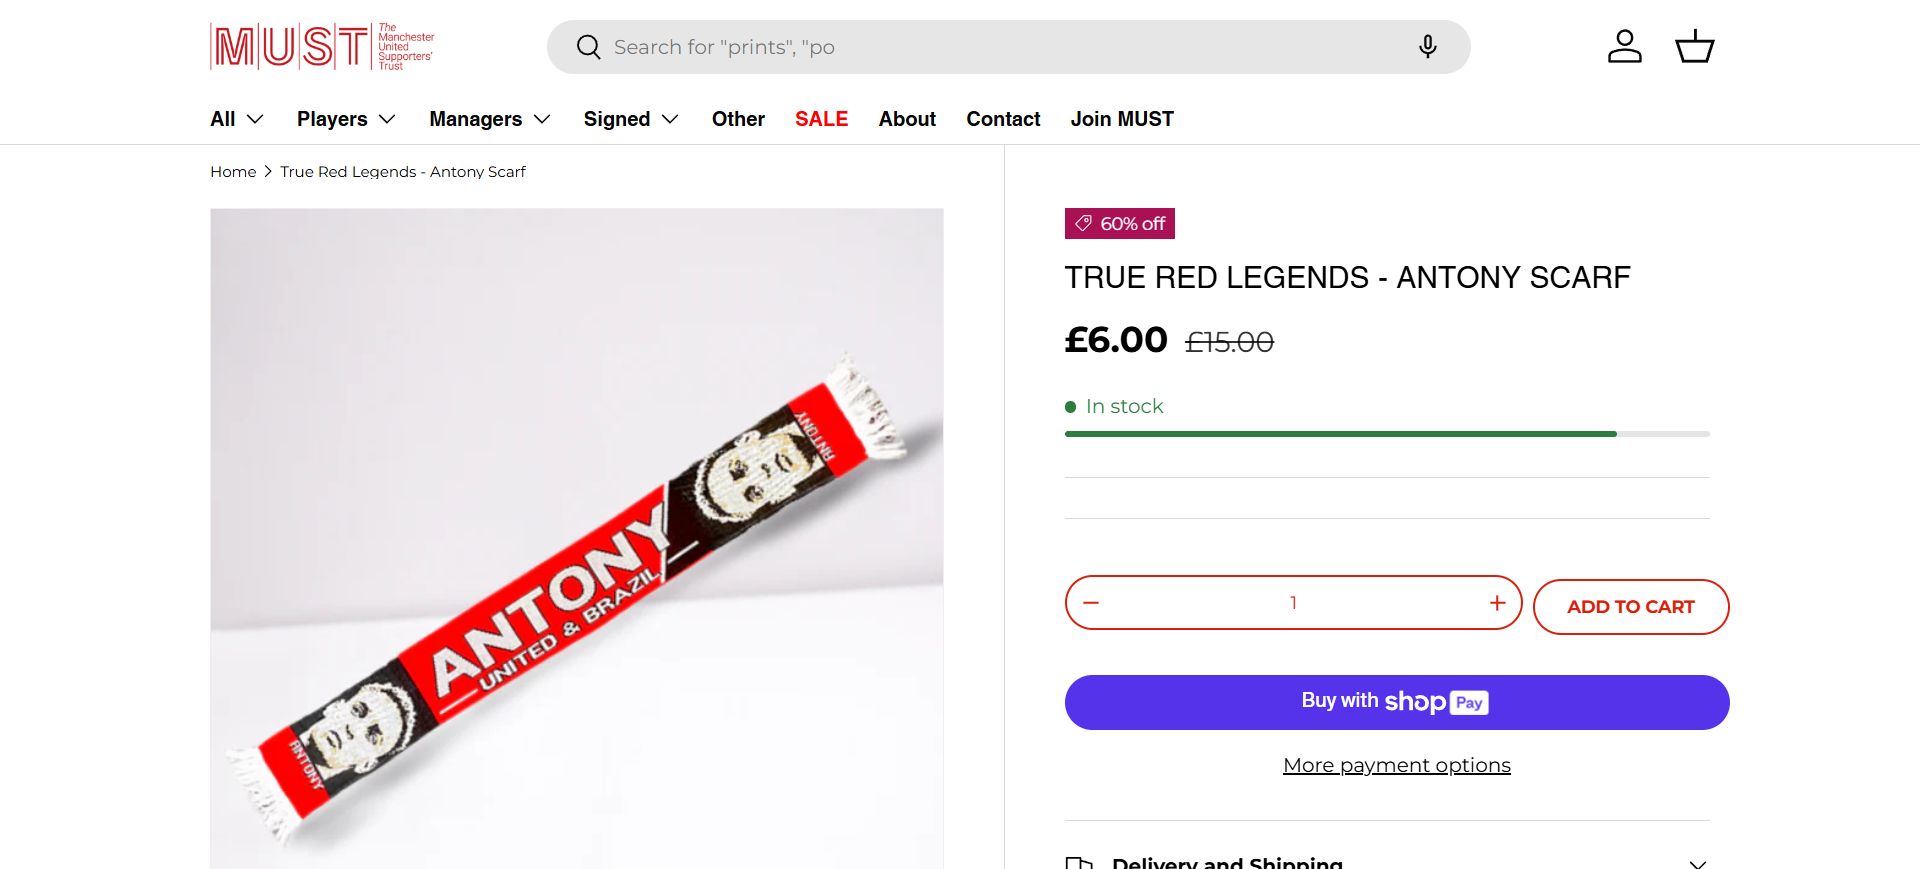Increase quantity with plus icon
The width and height of the screenshot is (1920, 869).
(x=1497, y=603)
